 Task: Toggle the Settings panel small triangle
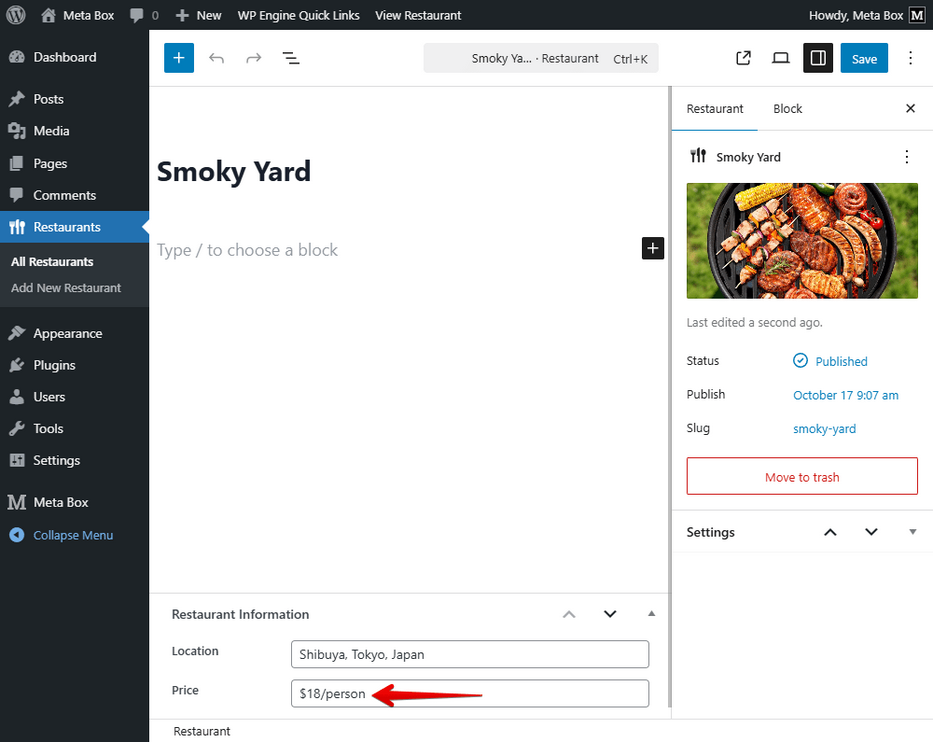tap(912, 532)
